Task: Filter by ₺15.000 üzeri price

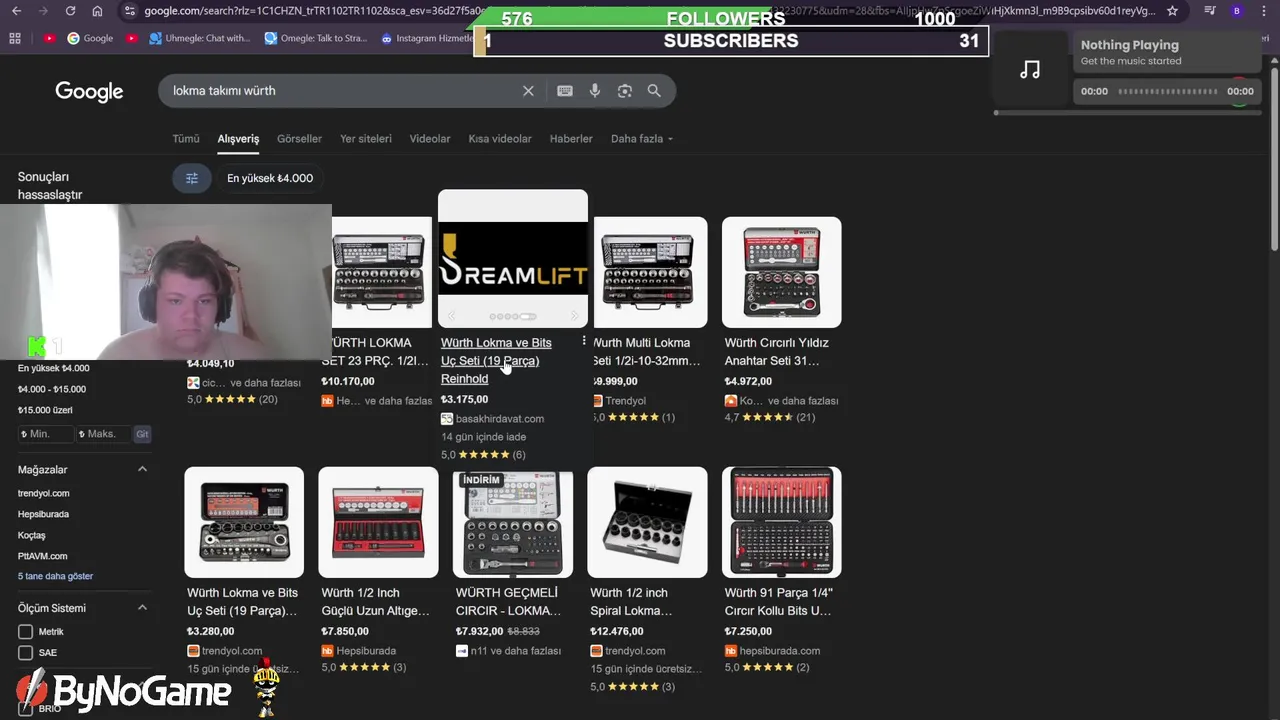Action: pos(45,410)
